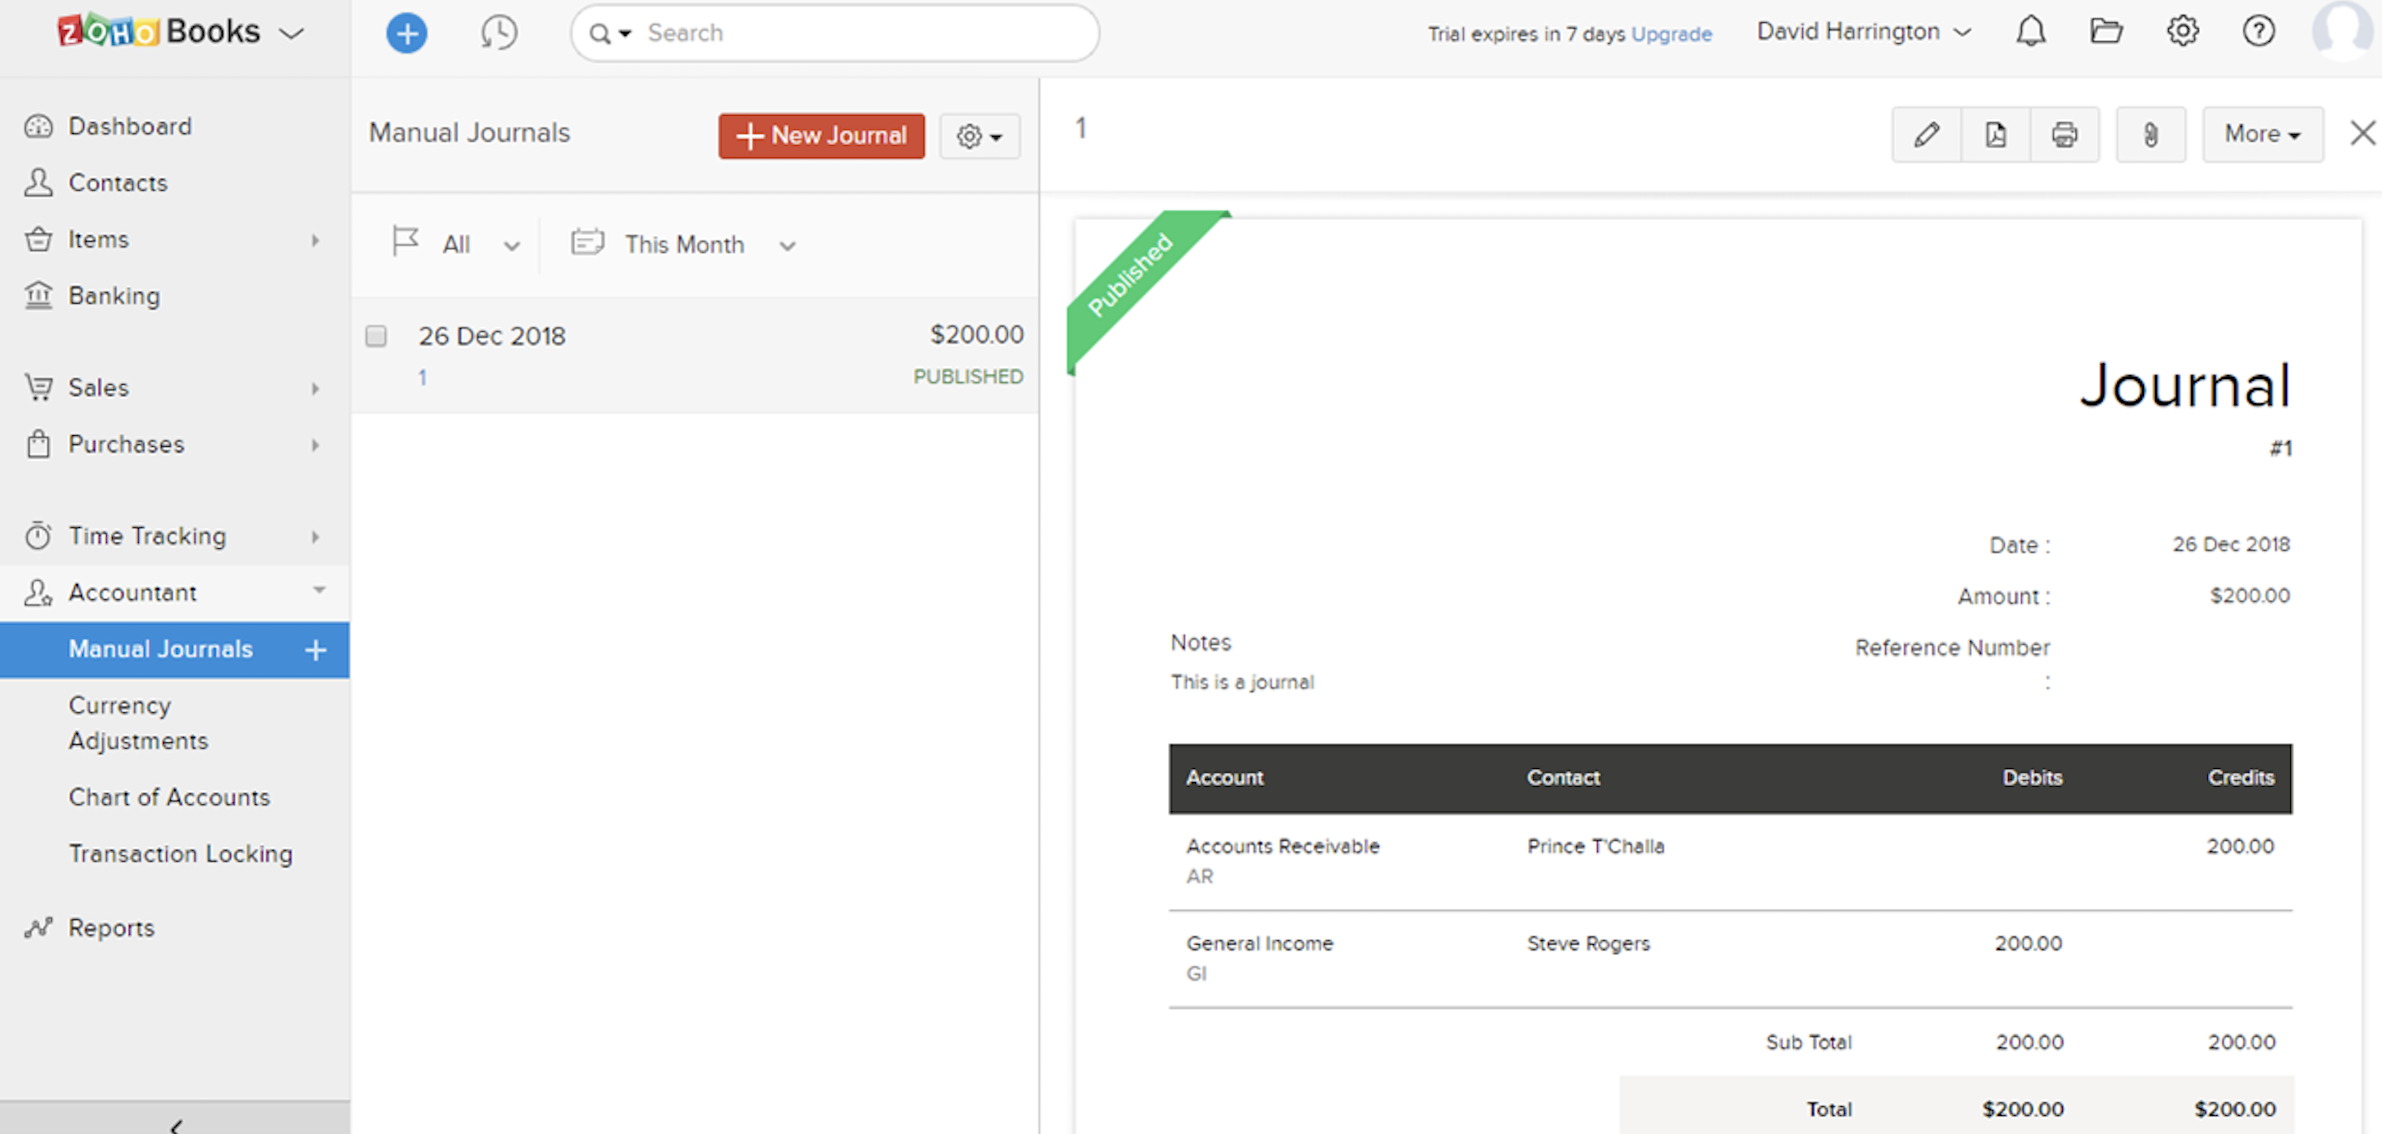The height and width of the screenshot is (1134, 2382).
Task: Open recent activity history clock icon
Action: click(498, 33)
